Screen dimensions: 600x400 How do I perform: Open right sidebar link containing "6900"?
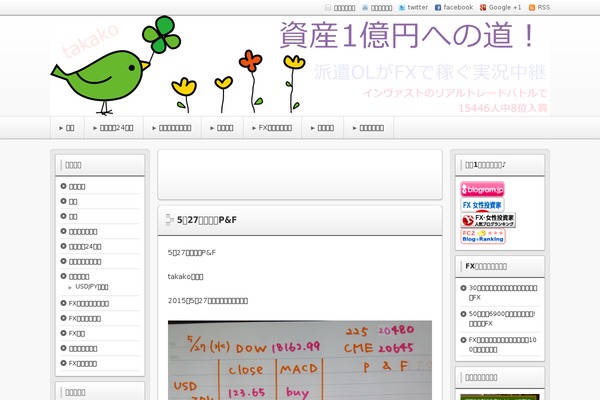[502, 318]
